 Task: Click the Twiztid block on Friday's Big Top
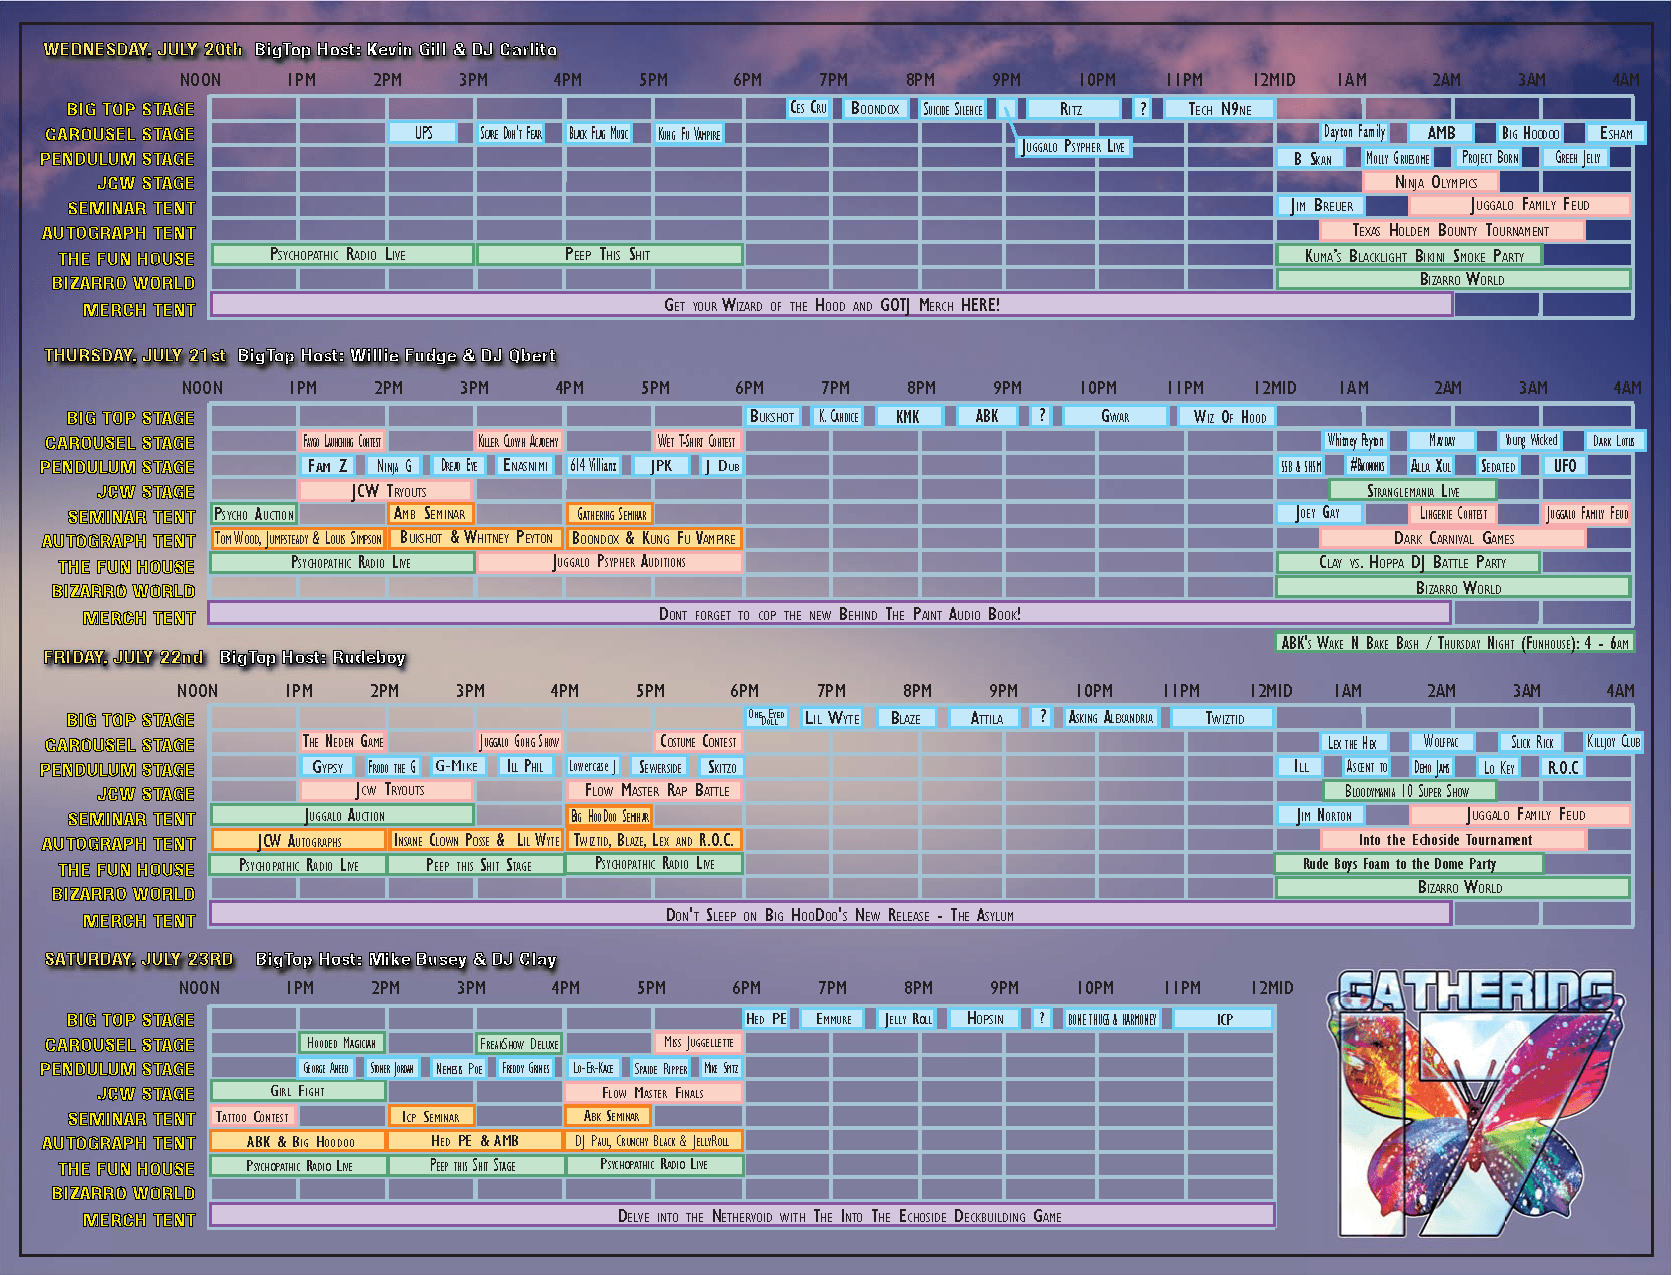click(1221, 717)
